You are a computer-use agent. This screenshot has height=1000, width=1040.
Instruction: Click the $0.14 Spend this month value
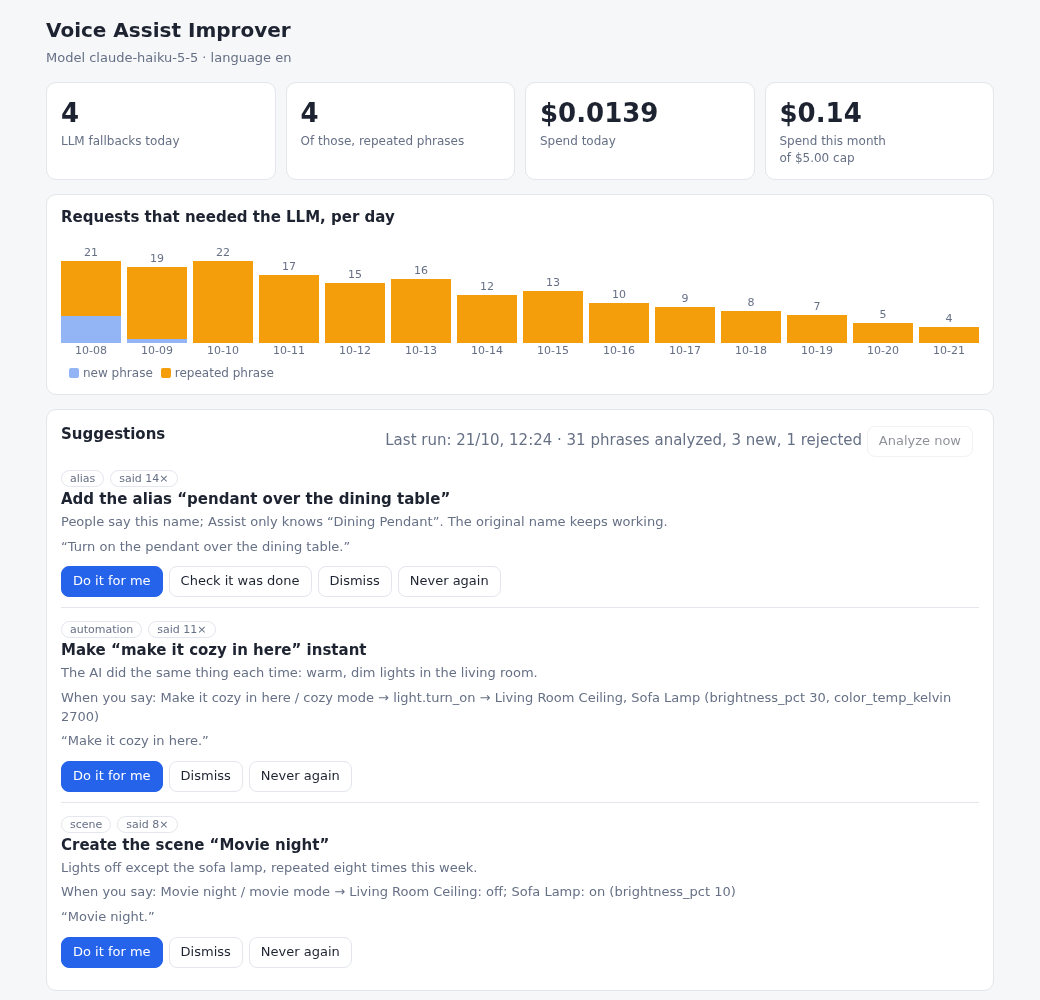click(820, 113)
